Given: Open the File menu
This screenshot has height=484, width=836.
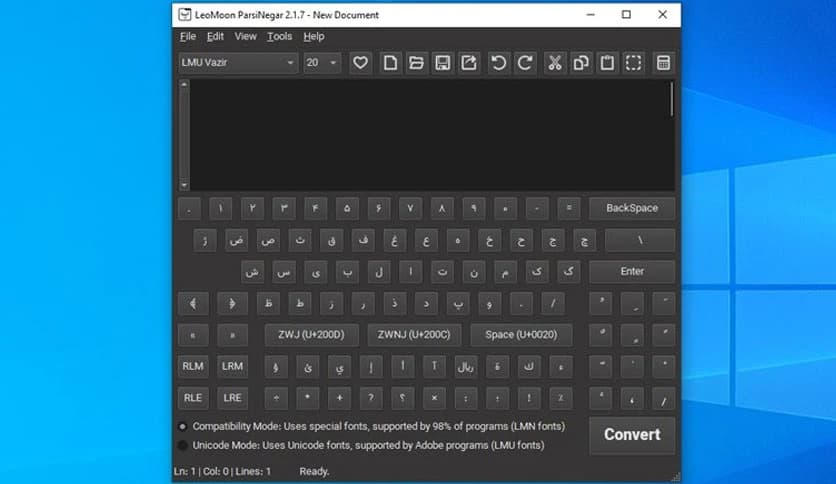Looking at the screenshot, I should [188, 36].
